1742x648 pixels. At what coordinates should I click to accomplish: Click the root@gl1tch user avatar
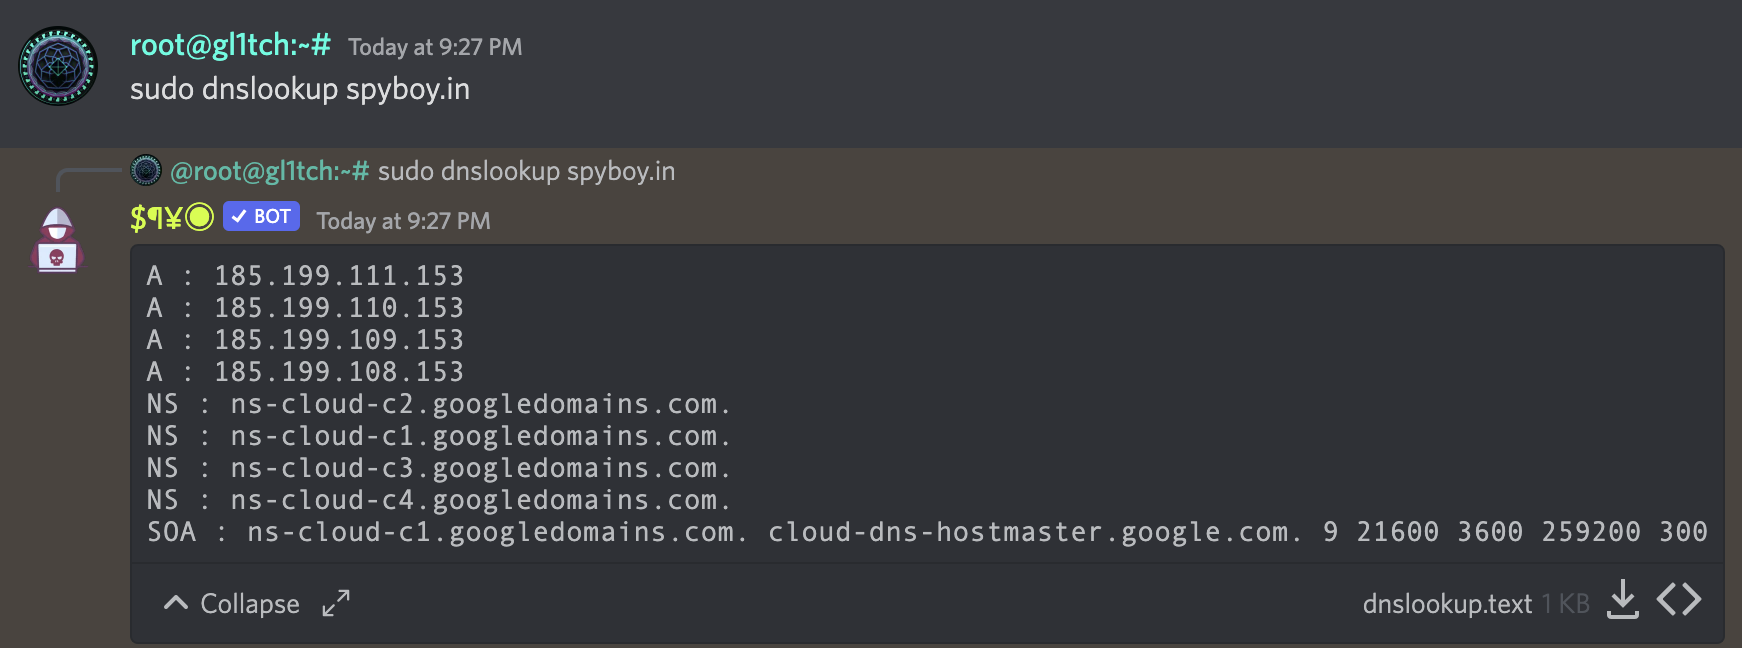point(58,66)
